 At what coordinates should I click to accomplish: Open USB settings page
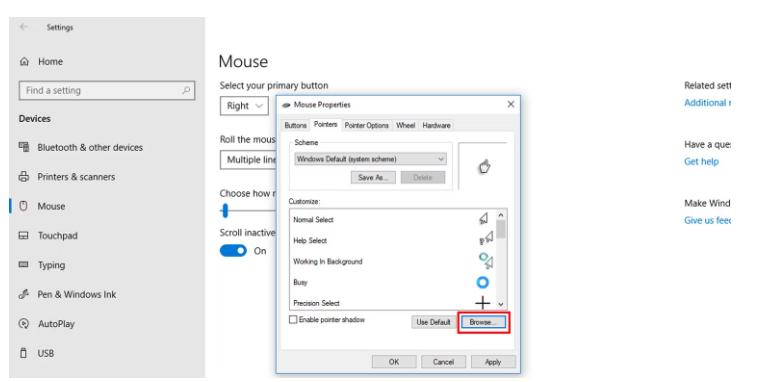tap(45, 353)
